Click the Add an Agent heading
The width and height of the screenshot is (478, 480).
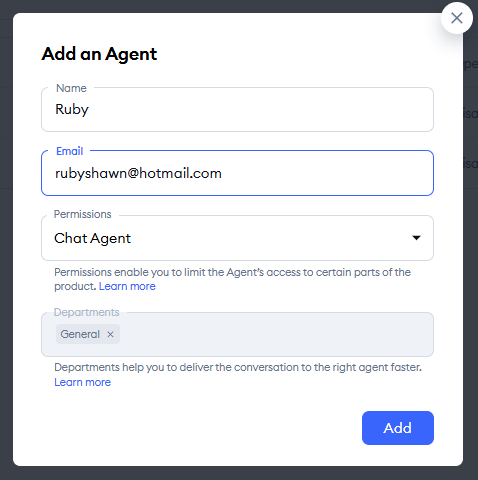99,54
